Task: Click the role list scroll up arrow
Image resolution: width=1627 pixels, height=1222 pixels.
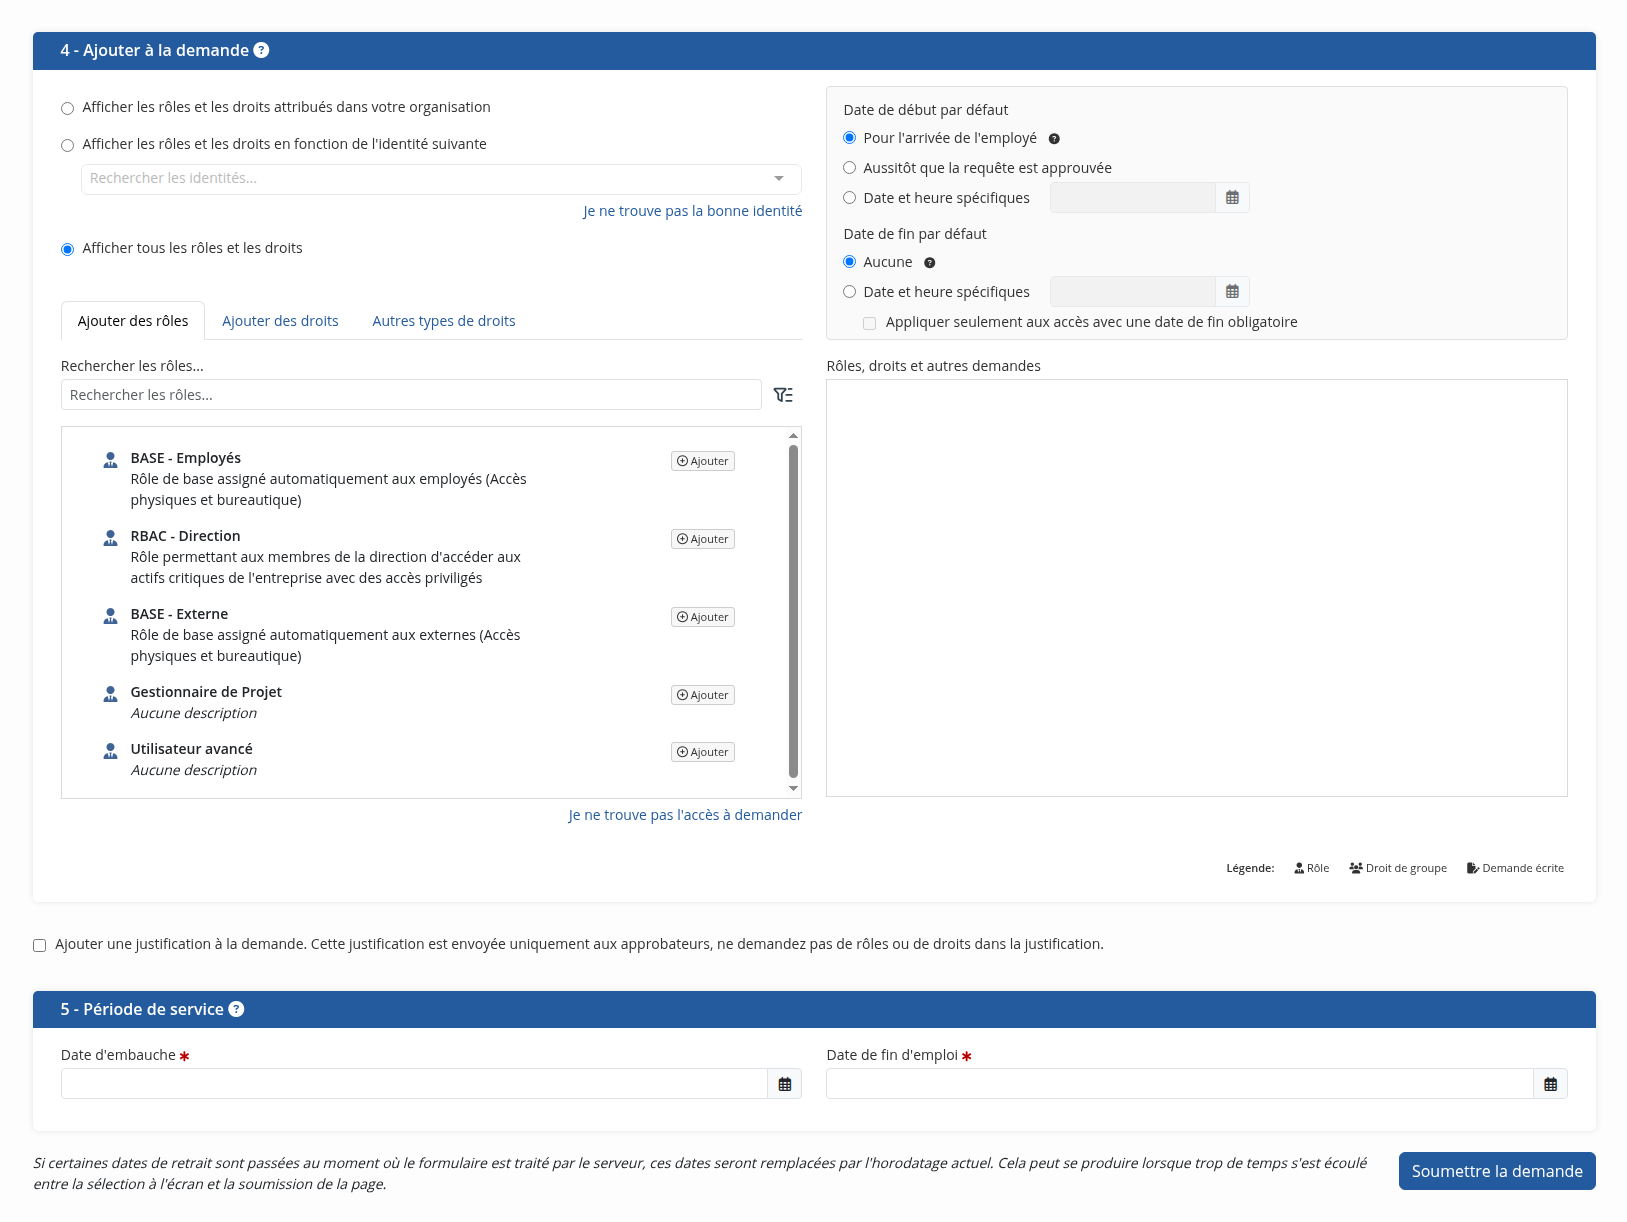Action: click(793, 435)
